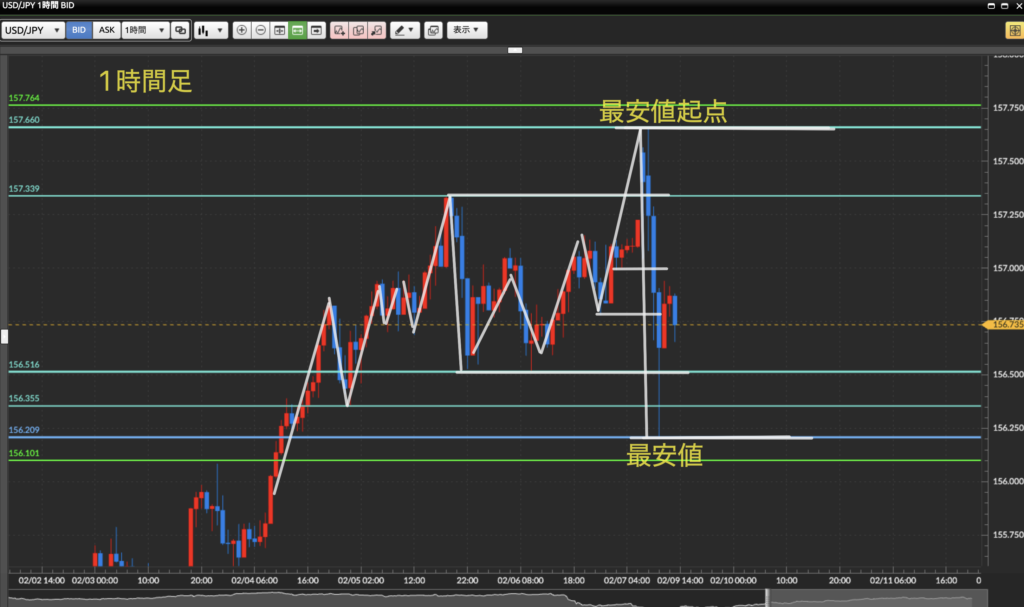Click the zoom in magnifier icon
This screenshot has width=1024, height=607.
coord(241,31)
